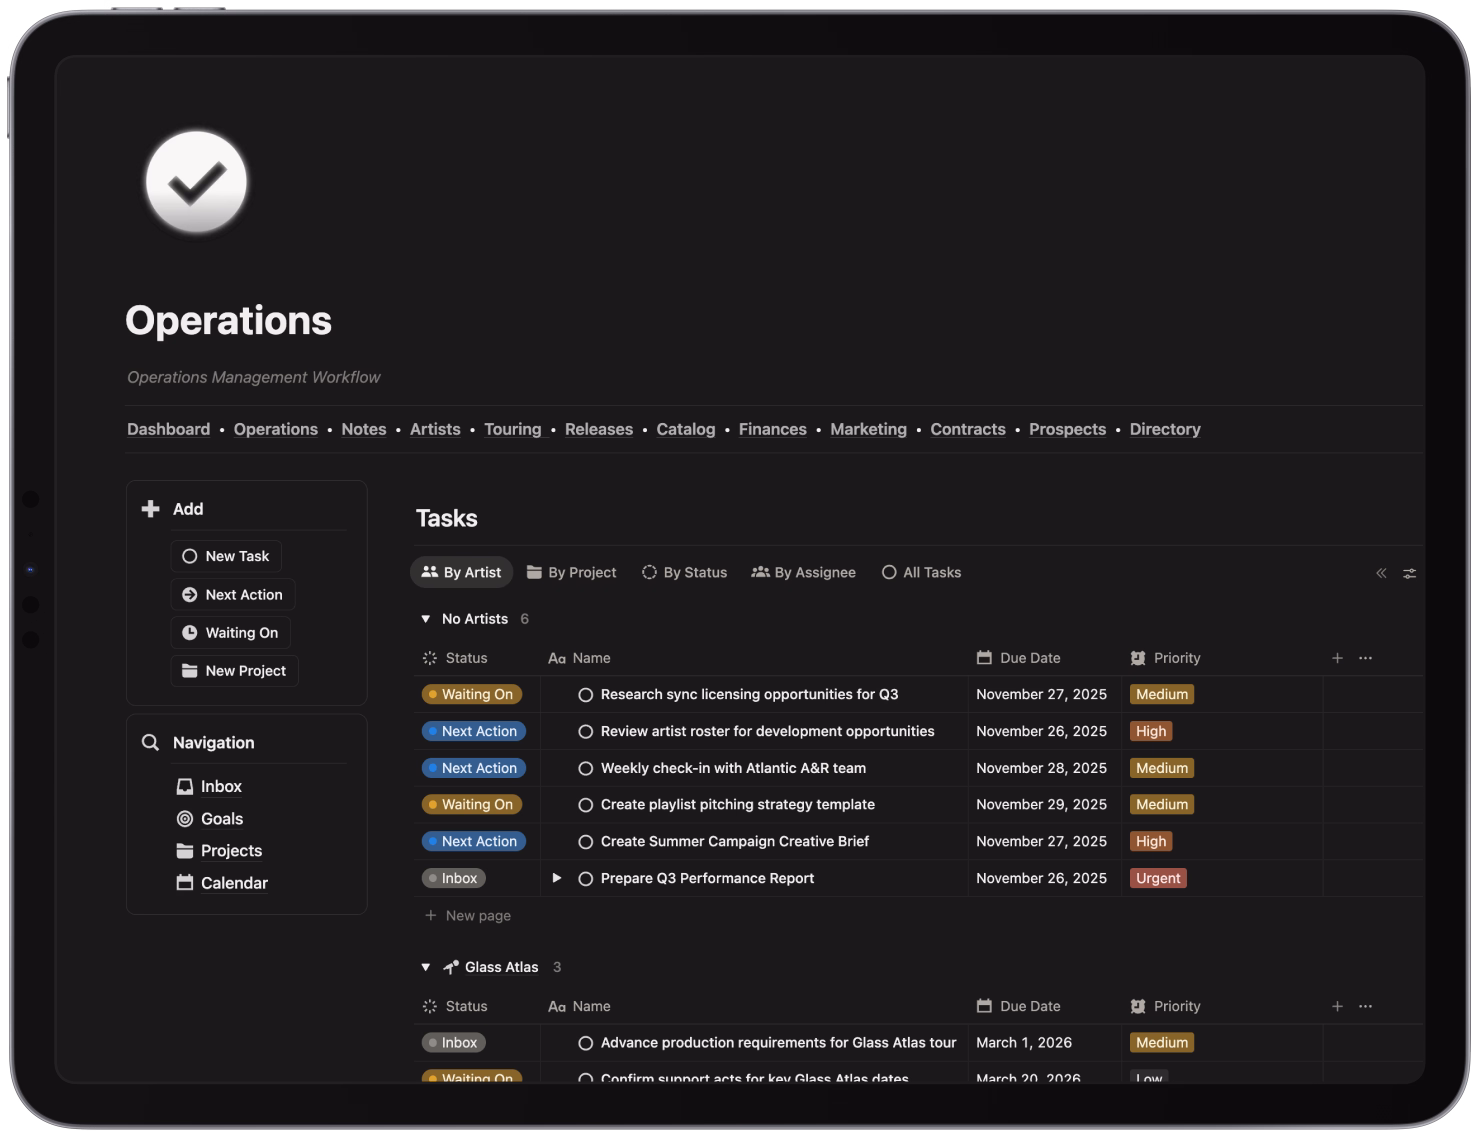This screenshot has height=1140, width=1480.
Task: Click the Priority header in Glass Atlas table
Action: tap(1165, 1006)
